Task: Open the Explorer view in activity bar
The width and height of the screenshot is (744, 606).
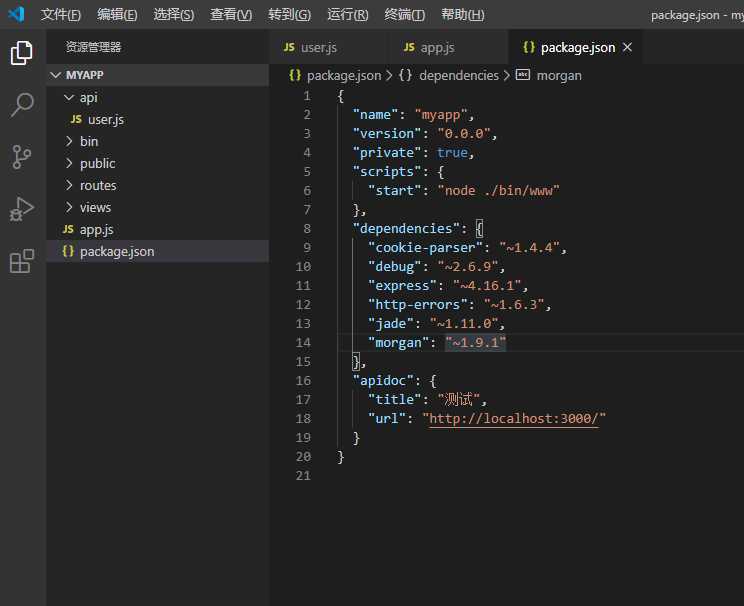Action: [x=22, y=52]
